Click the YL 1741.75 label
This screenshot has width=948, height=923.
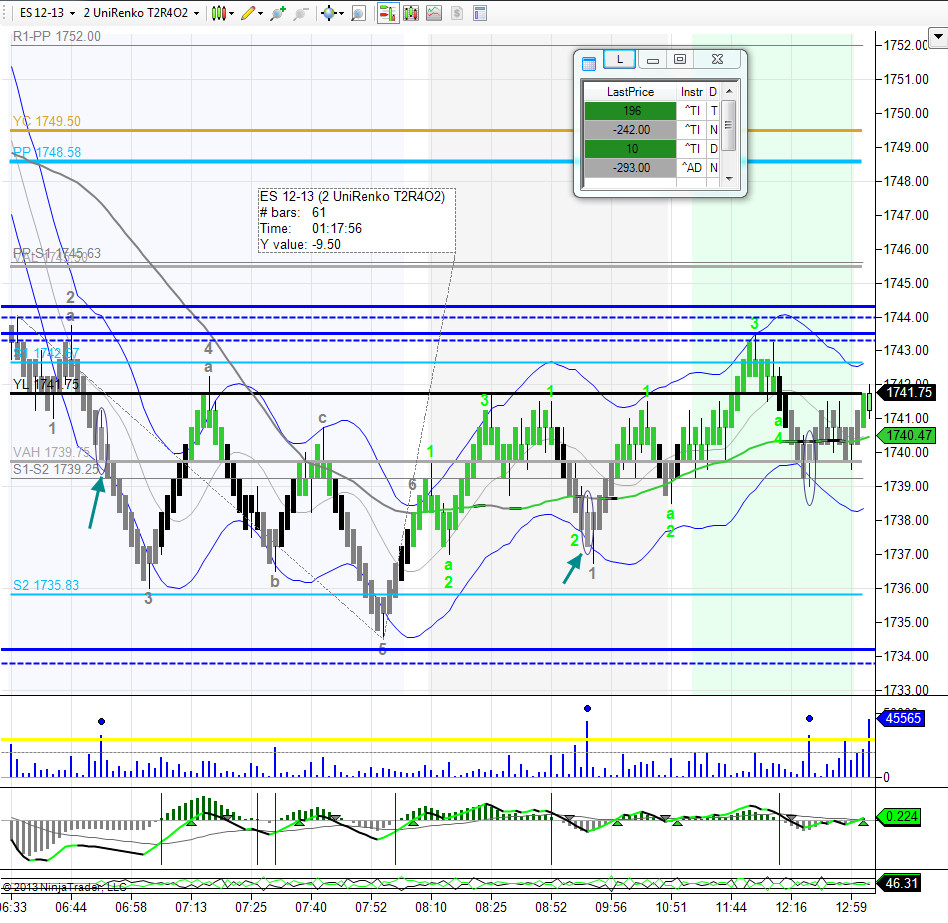tap(45, 384)
